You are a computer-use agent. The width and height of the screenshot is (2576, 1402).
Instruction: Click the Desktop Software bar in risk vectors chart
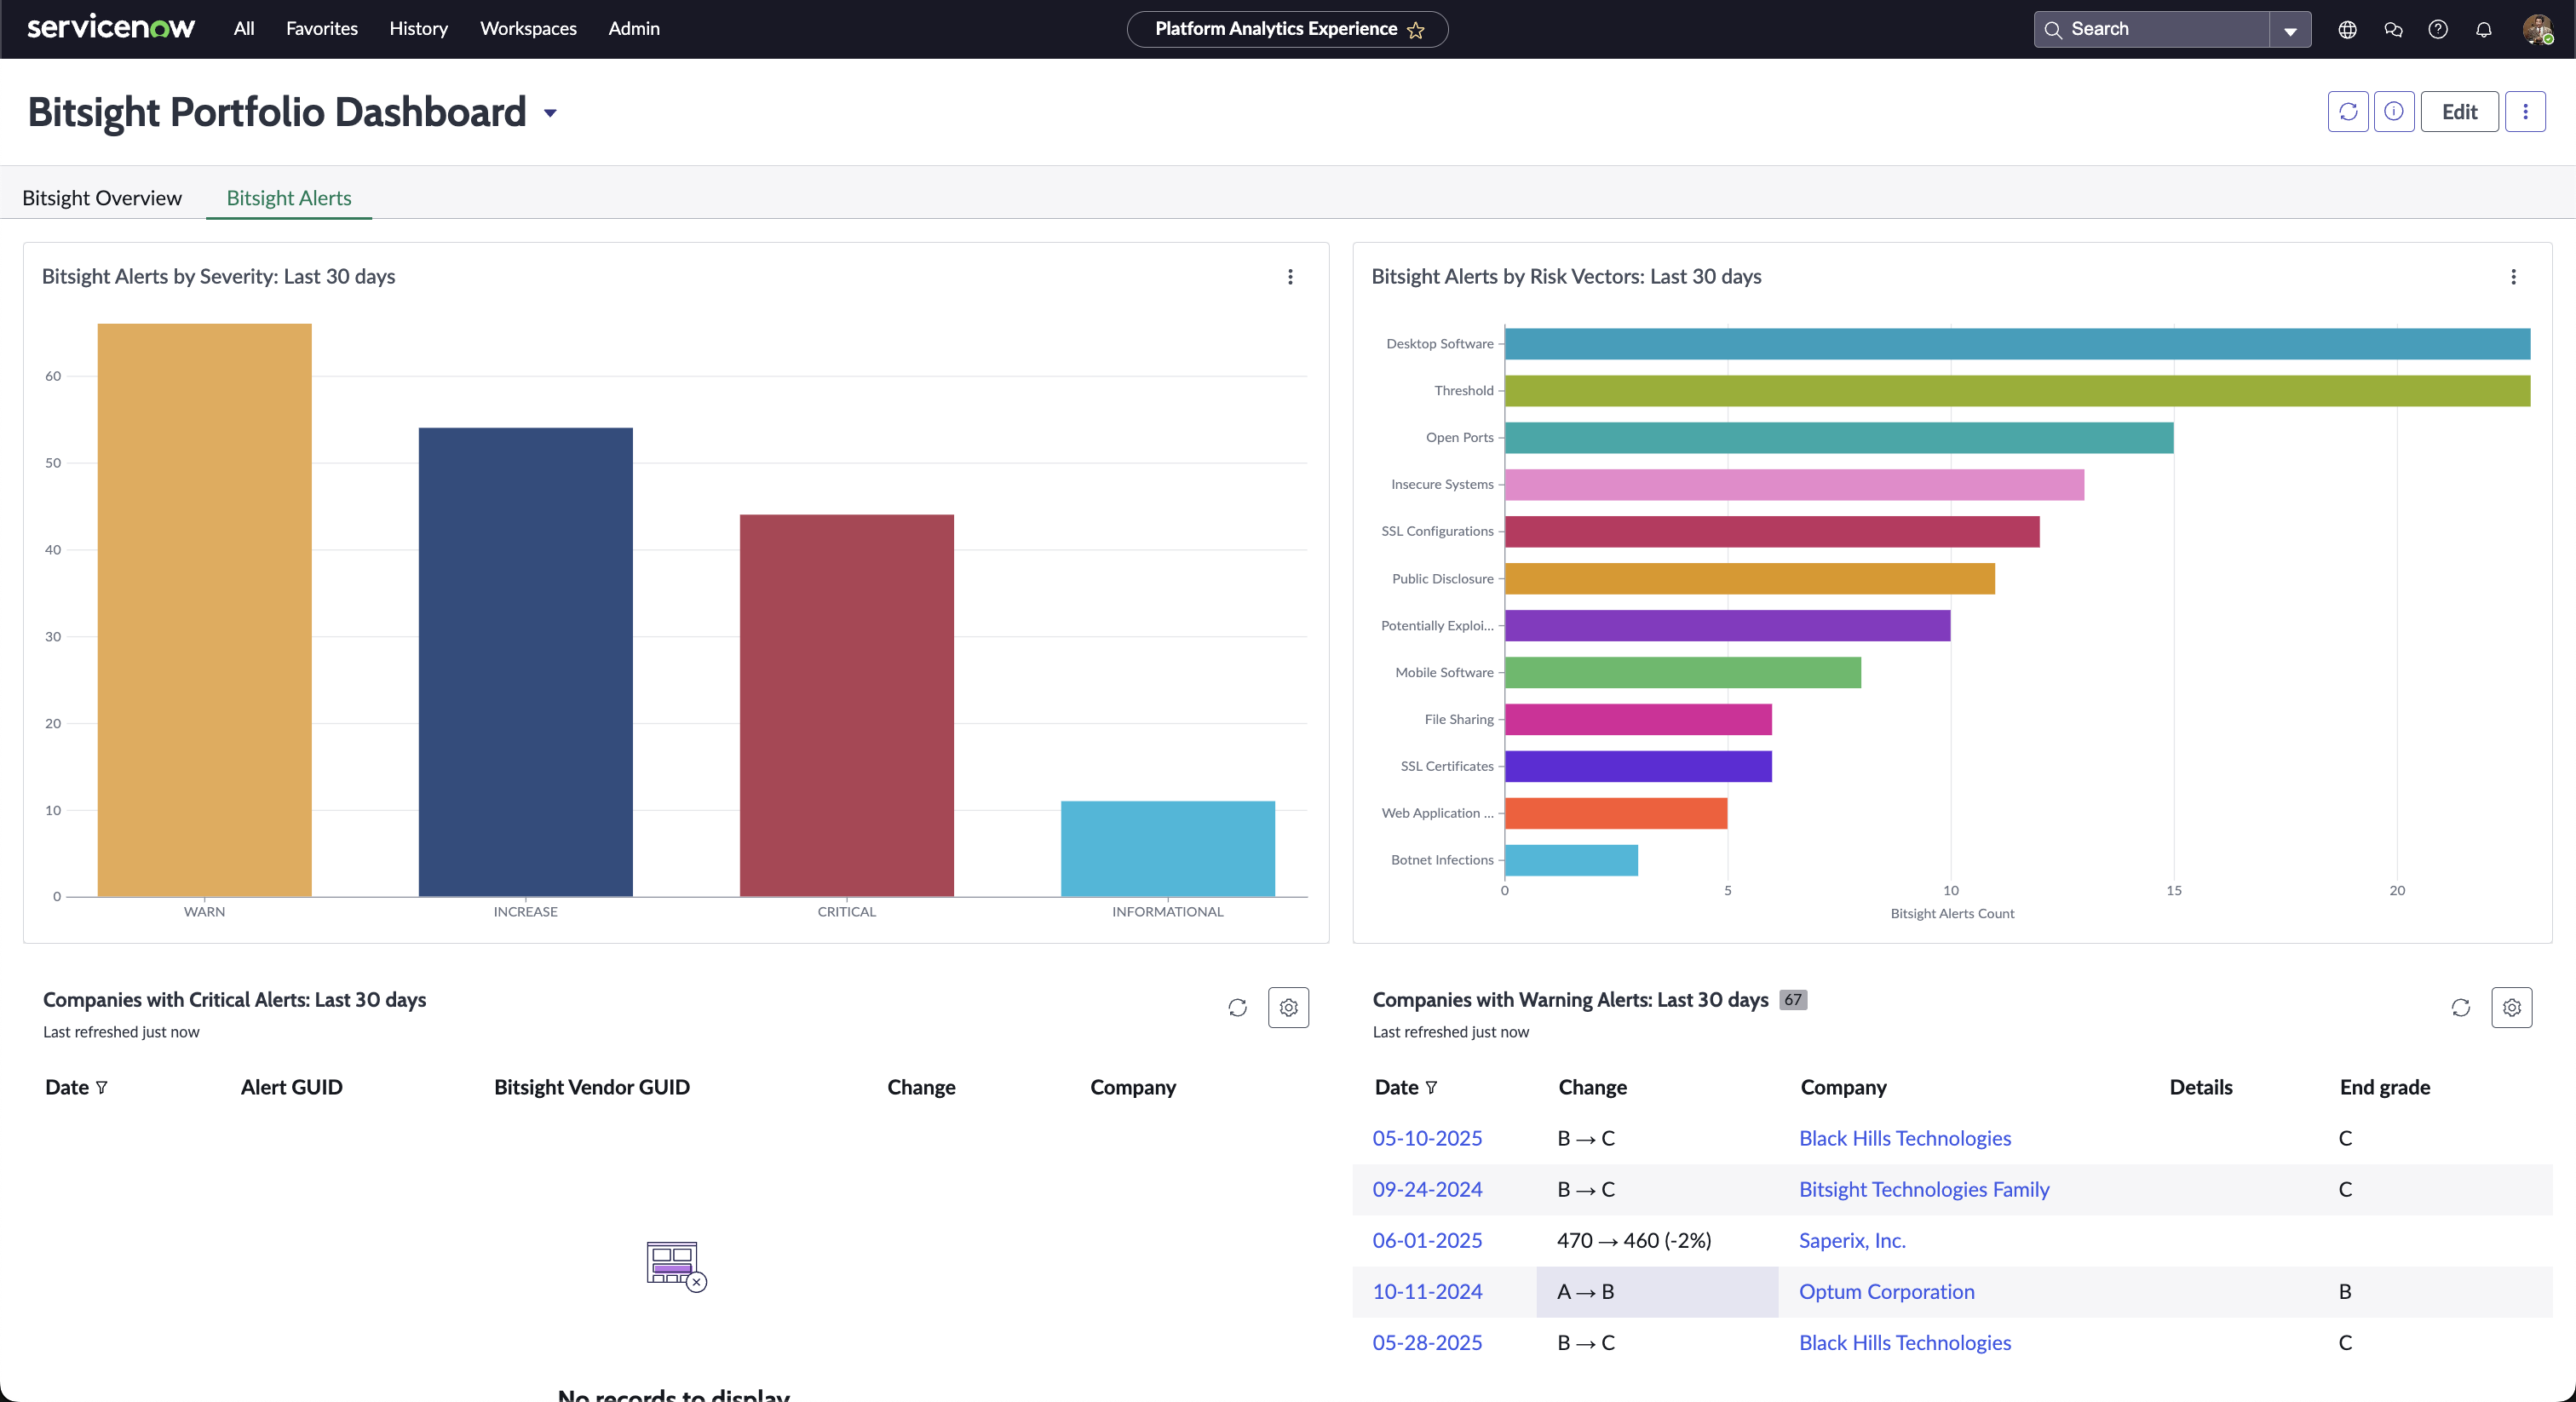[2017, 344]
